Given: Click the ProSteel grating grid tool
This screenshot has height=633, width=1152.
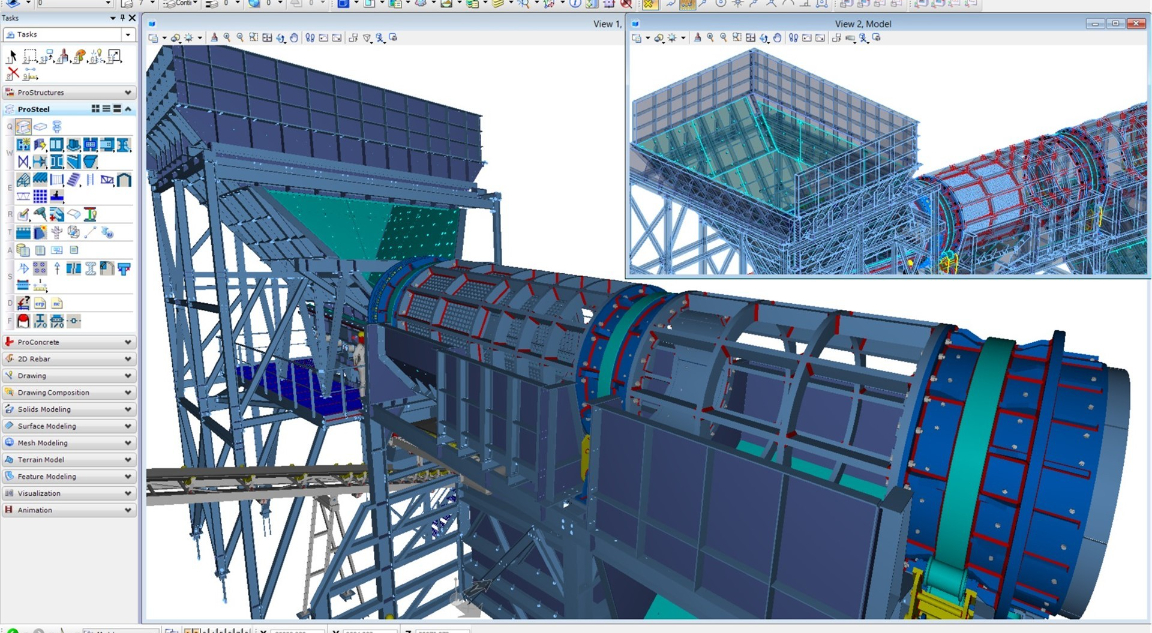Looking at the screenshot, I should 40,196.
